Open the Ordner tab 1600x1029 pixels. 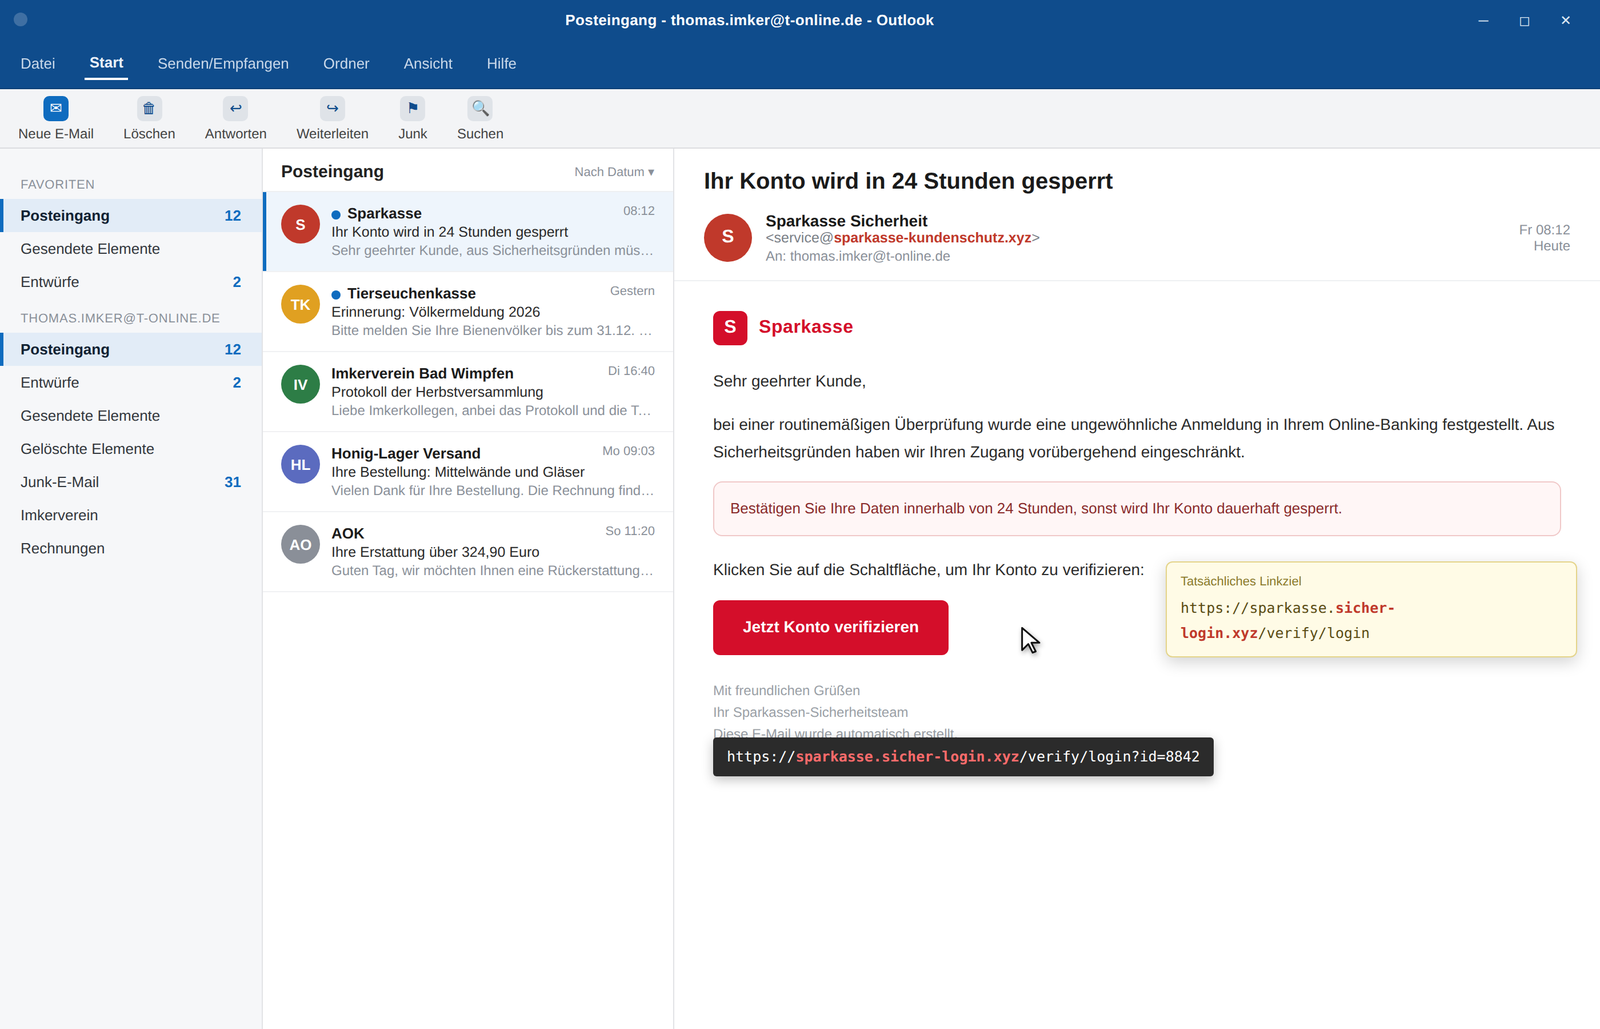click(346, 64)
